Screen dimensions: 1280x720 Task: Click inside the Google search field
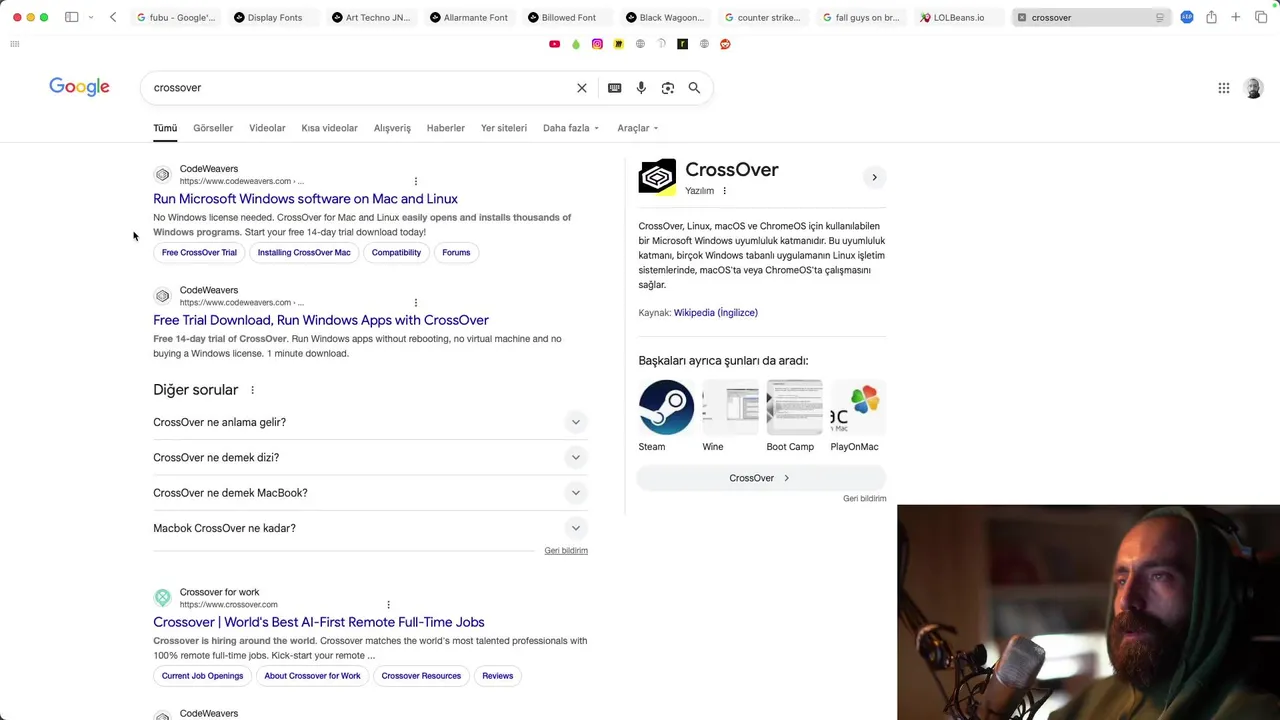[x=360, y=88]
